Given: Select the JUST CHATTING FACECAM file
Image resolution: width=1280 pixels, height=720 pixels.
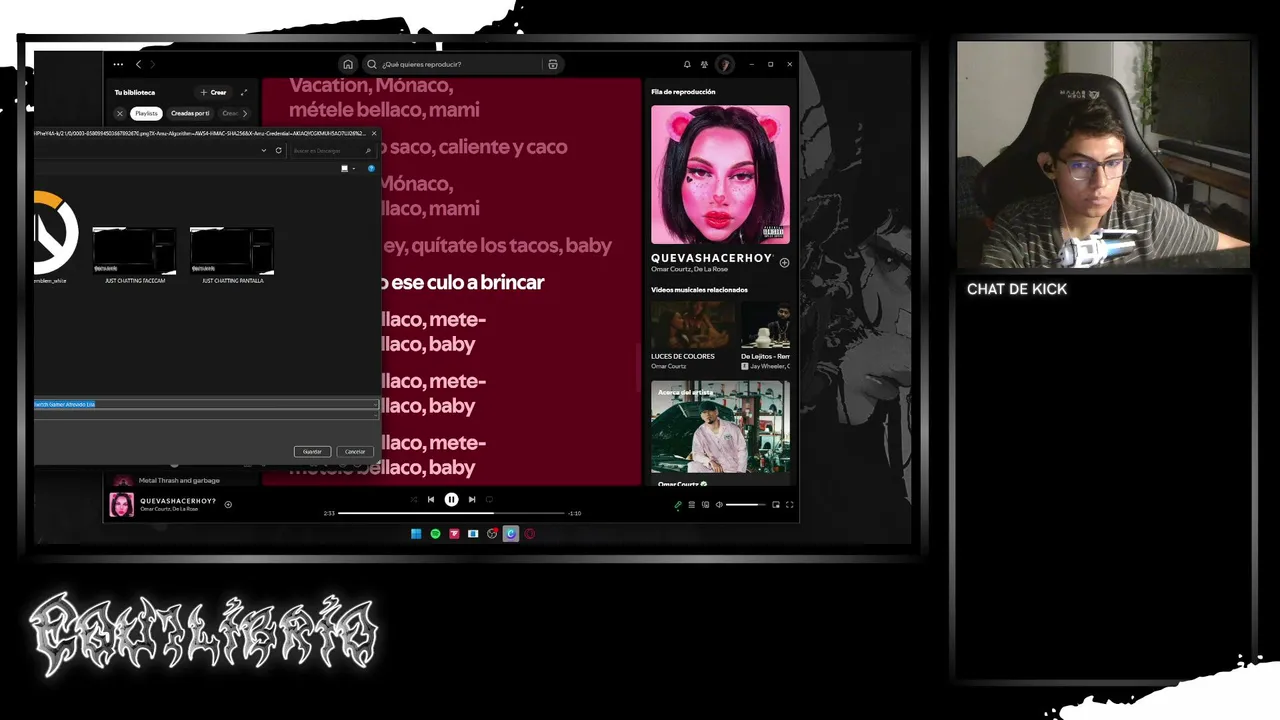Looking at the screenshot, I should pyautogui.click(x=134, y=256).
